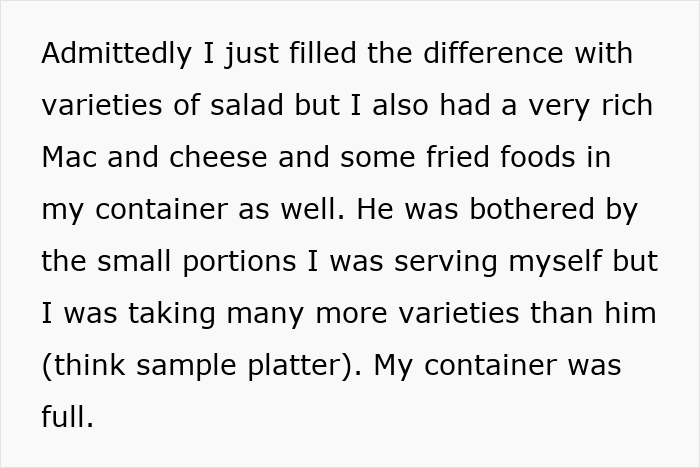This screenshot has width=700, height=468.
Task: Click the word "platter)." in the text
Action: click(305, 366)
